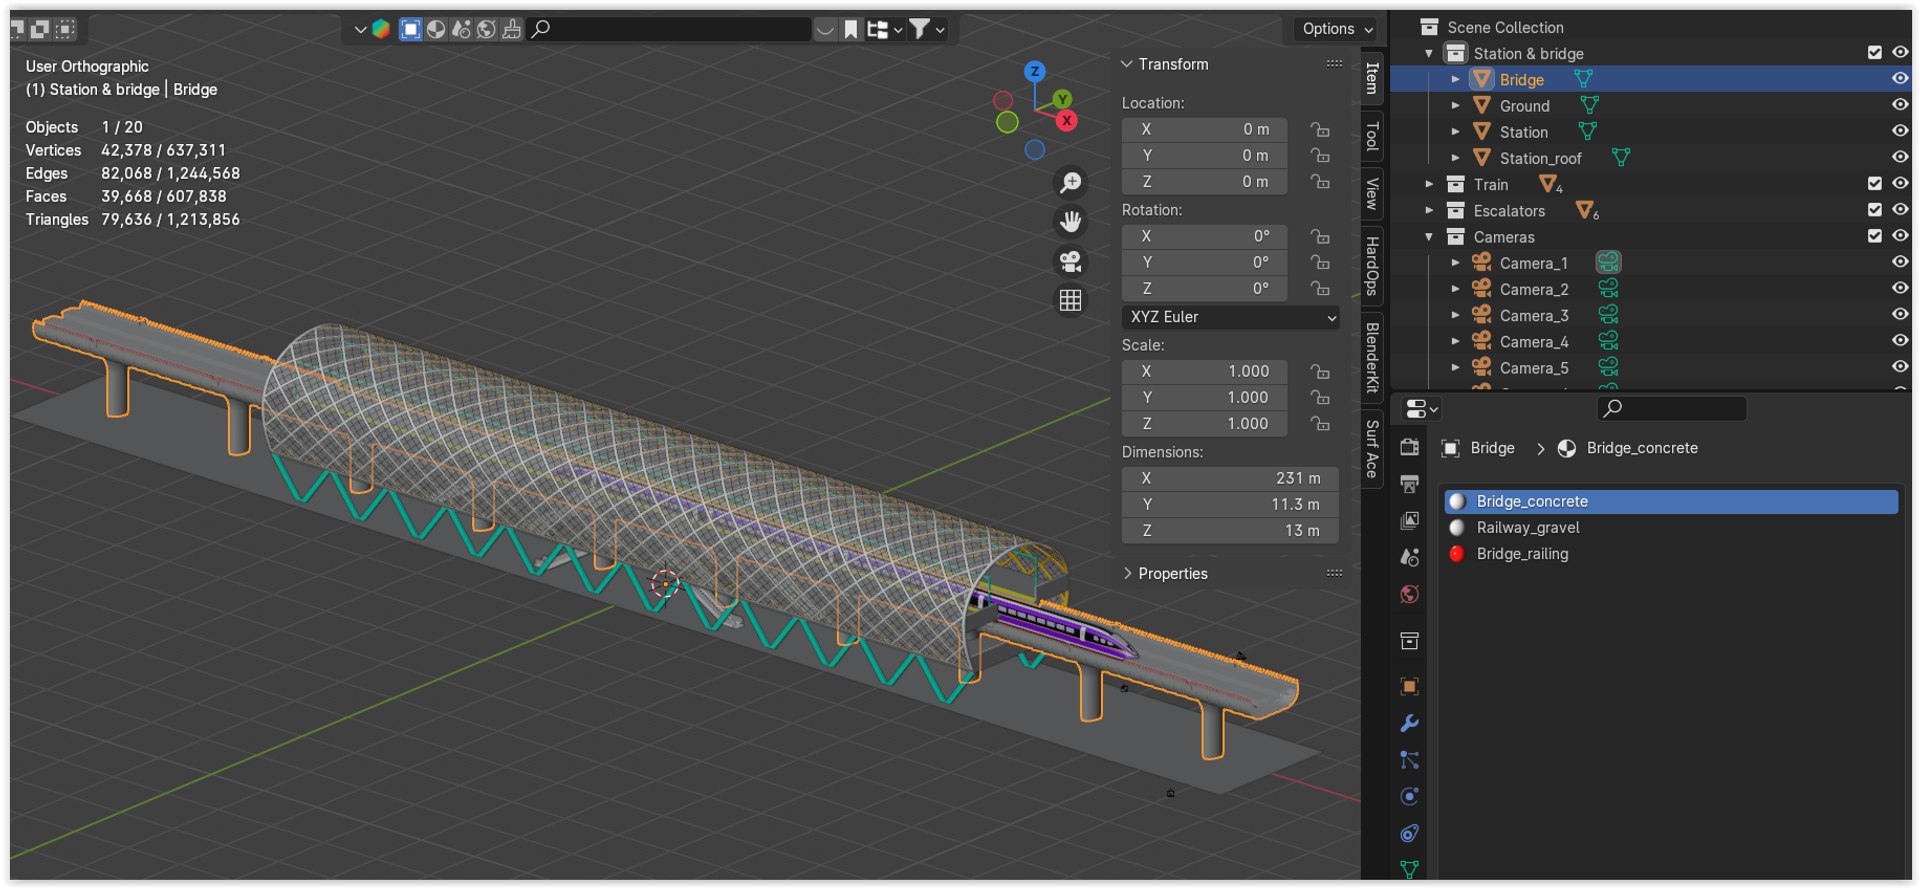Open the viewport Options dropdown
Image resolution: width=1920 pixels, height=888 pixels.
(1337, 29)
